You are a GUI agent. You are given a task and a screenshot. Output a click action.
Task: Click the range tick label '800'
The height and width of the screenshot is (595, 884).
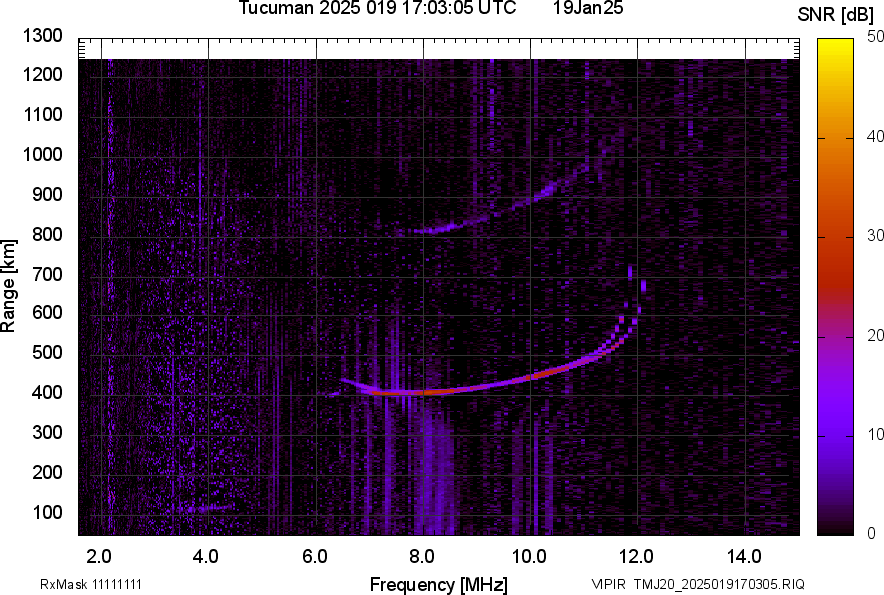tap(47, 234)
